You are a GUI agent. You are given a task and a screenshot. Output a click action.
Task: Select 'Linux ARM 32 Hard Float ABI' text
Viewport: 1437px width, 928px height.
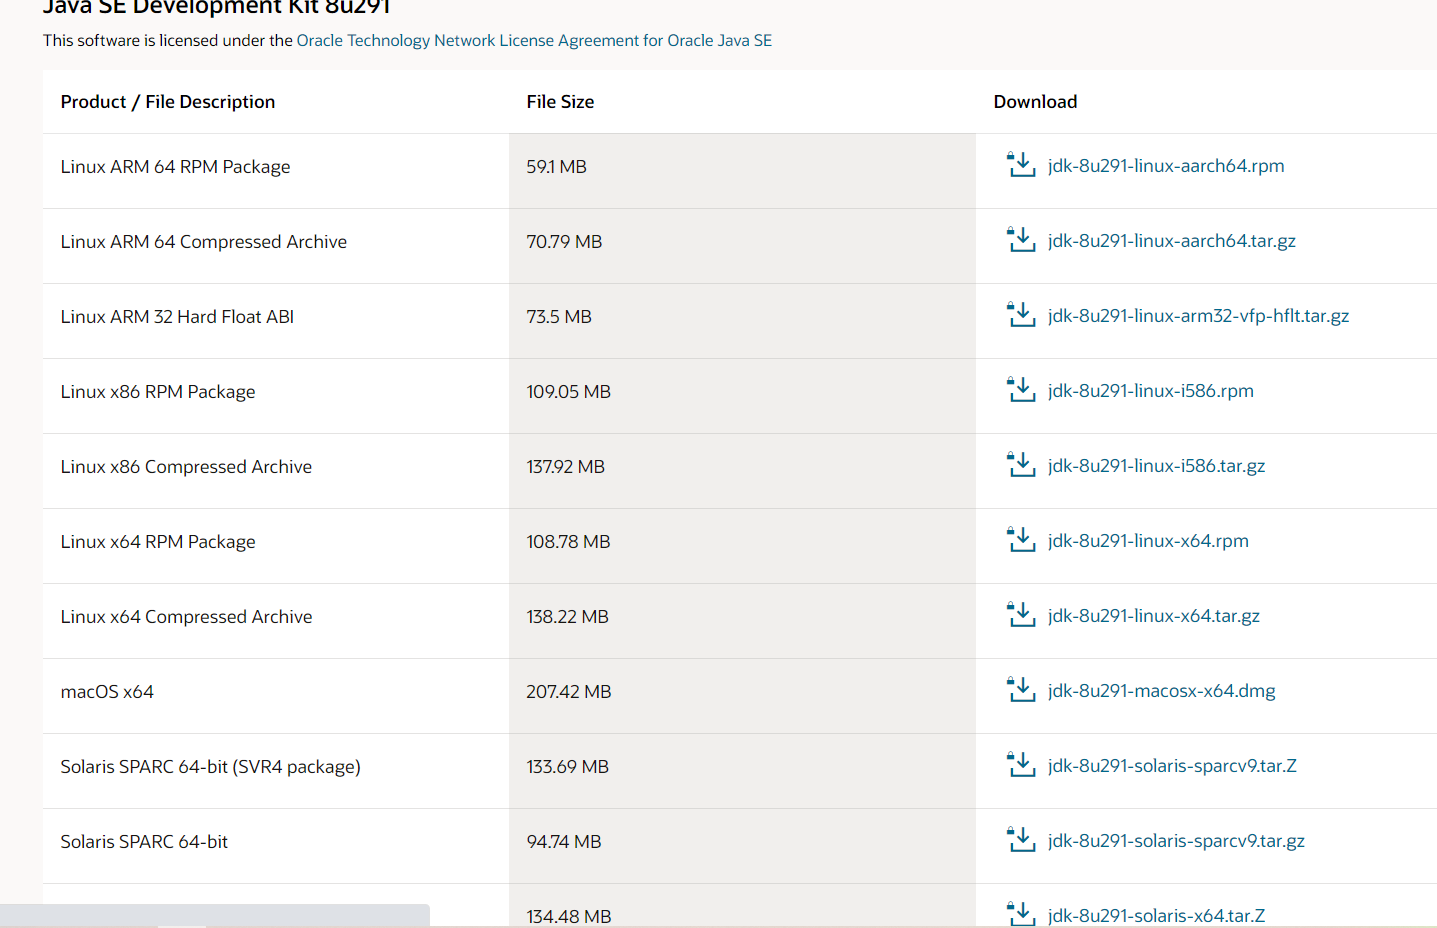[x=177, y=317]
